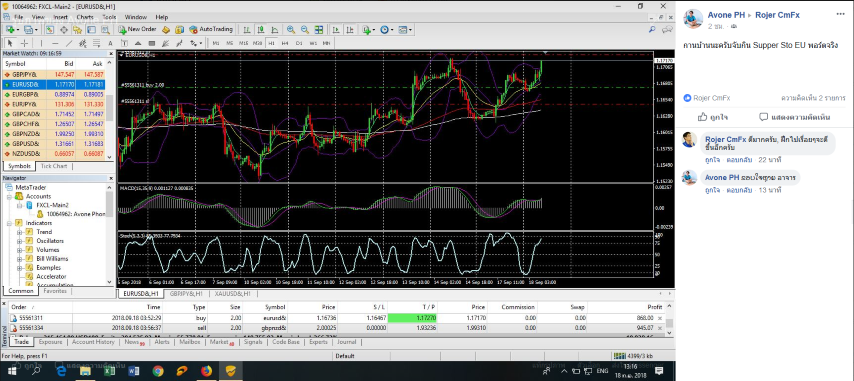Select the text label tool
Image resolution: width=854 pixels, height=381 pixels.
pyautogui.click(x=124, y=43)
